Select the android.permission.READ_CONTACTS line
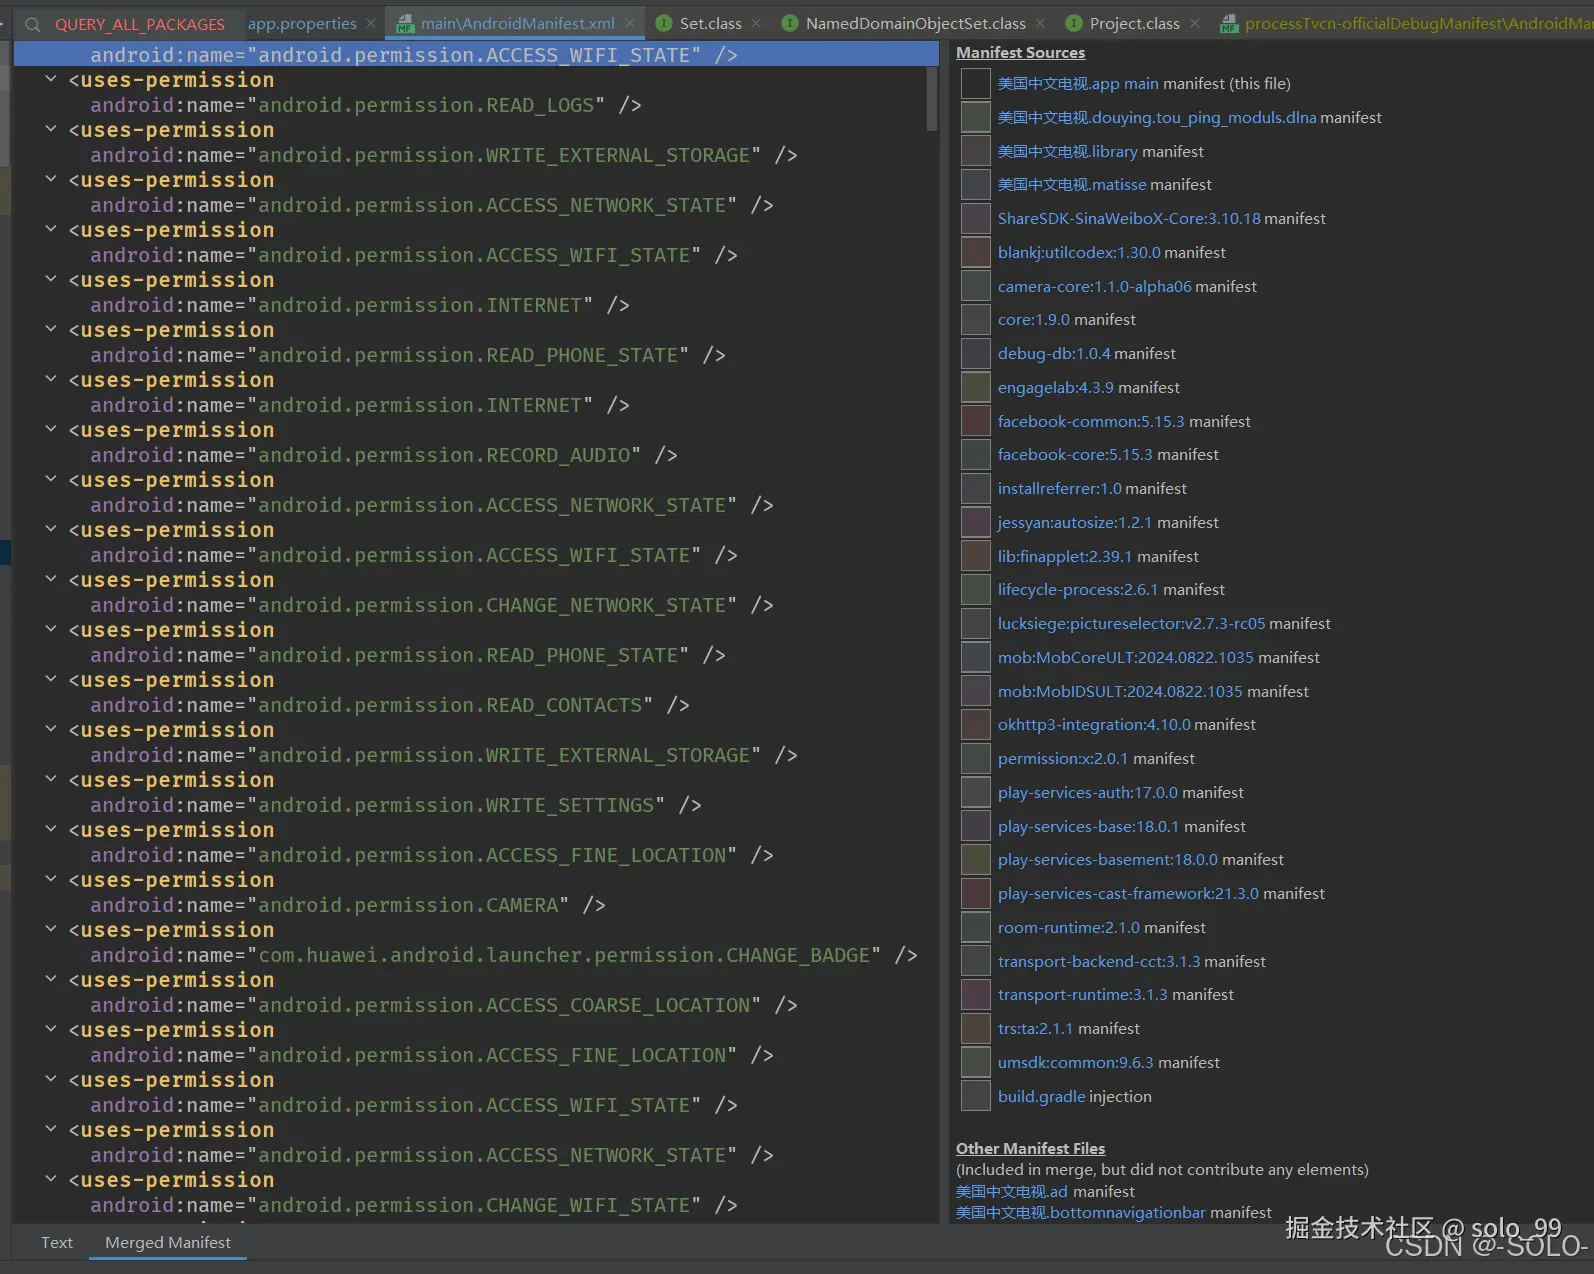This screenshot has width=1594, height=1274. click(390, 705)
